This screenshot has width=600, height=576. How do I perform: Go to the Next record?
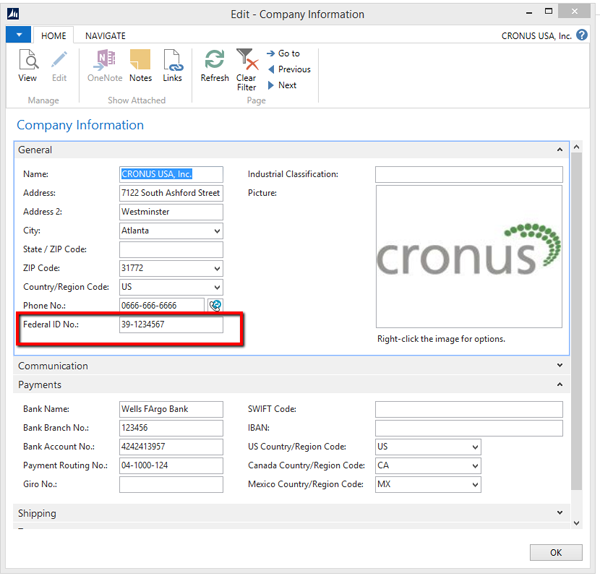pos(282,85)
